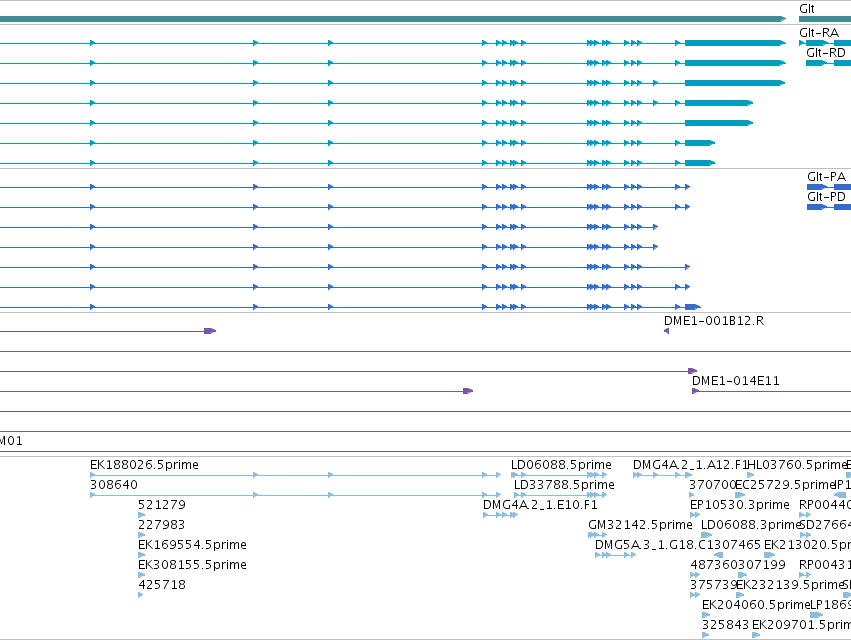Click the 325843 EST label
This screenshot has width=851, height=640.
[x=725, y=625]
